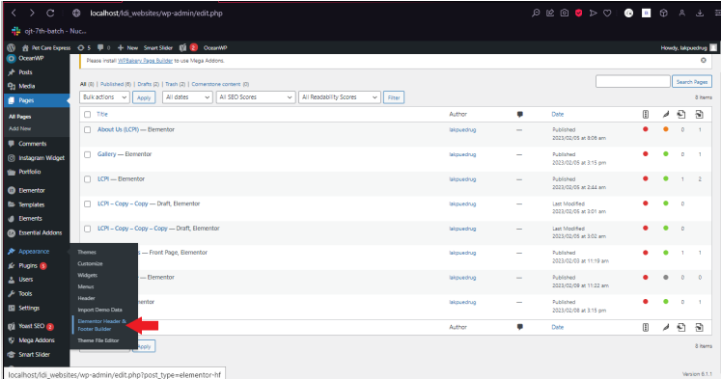The image size is (721, 381).
Task: Check the LCPI — Elementor row
Action: click(x=87, y=179)
